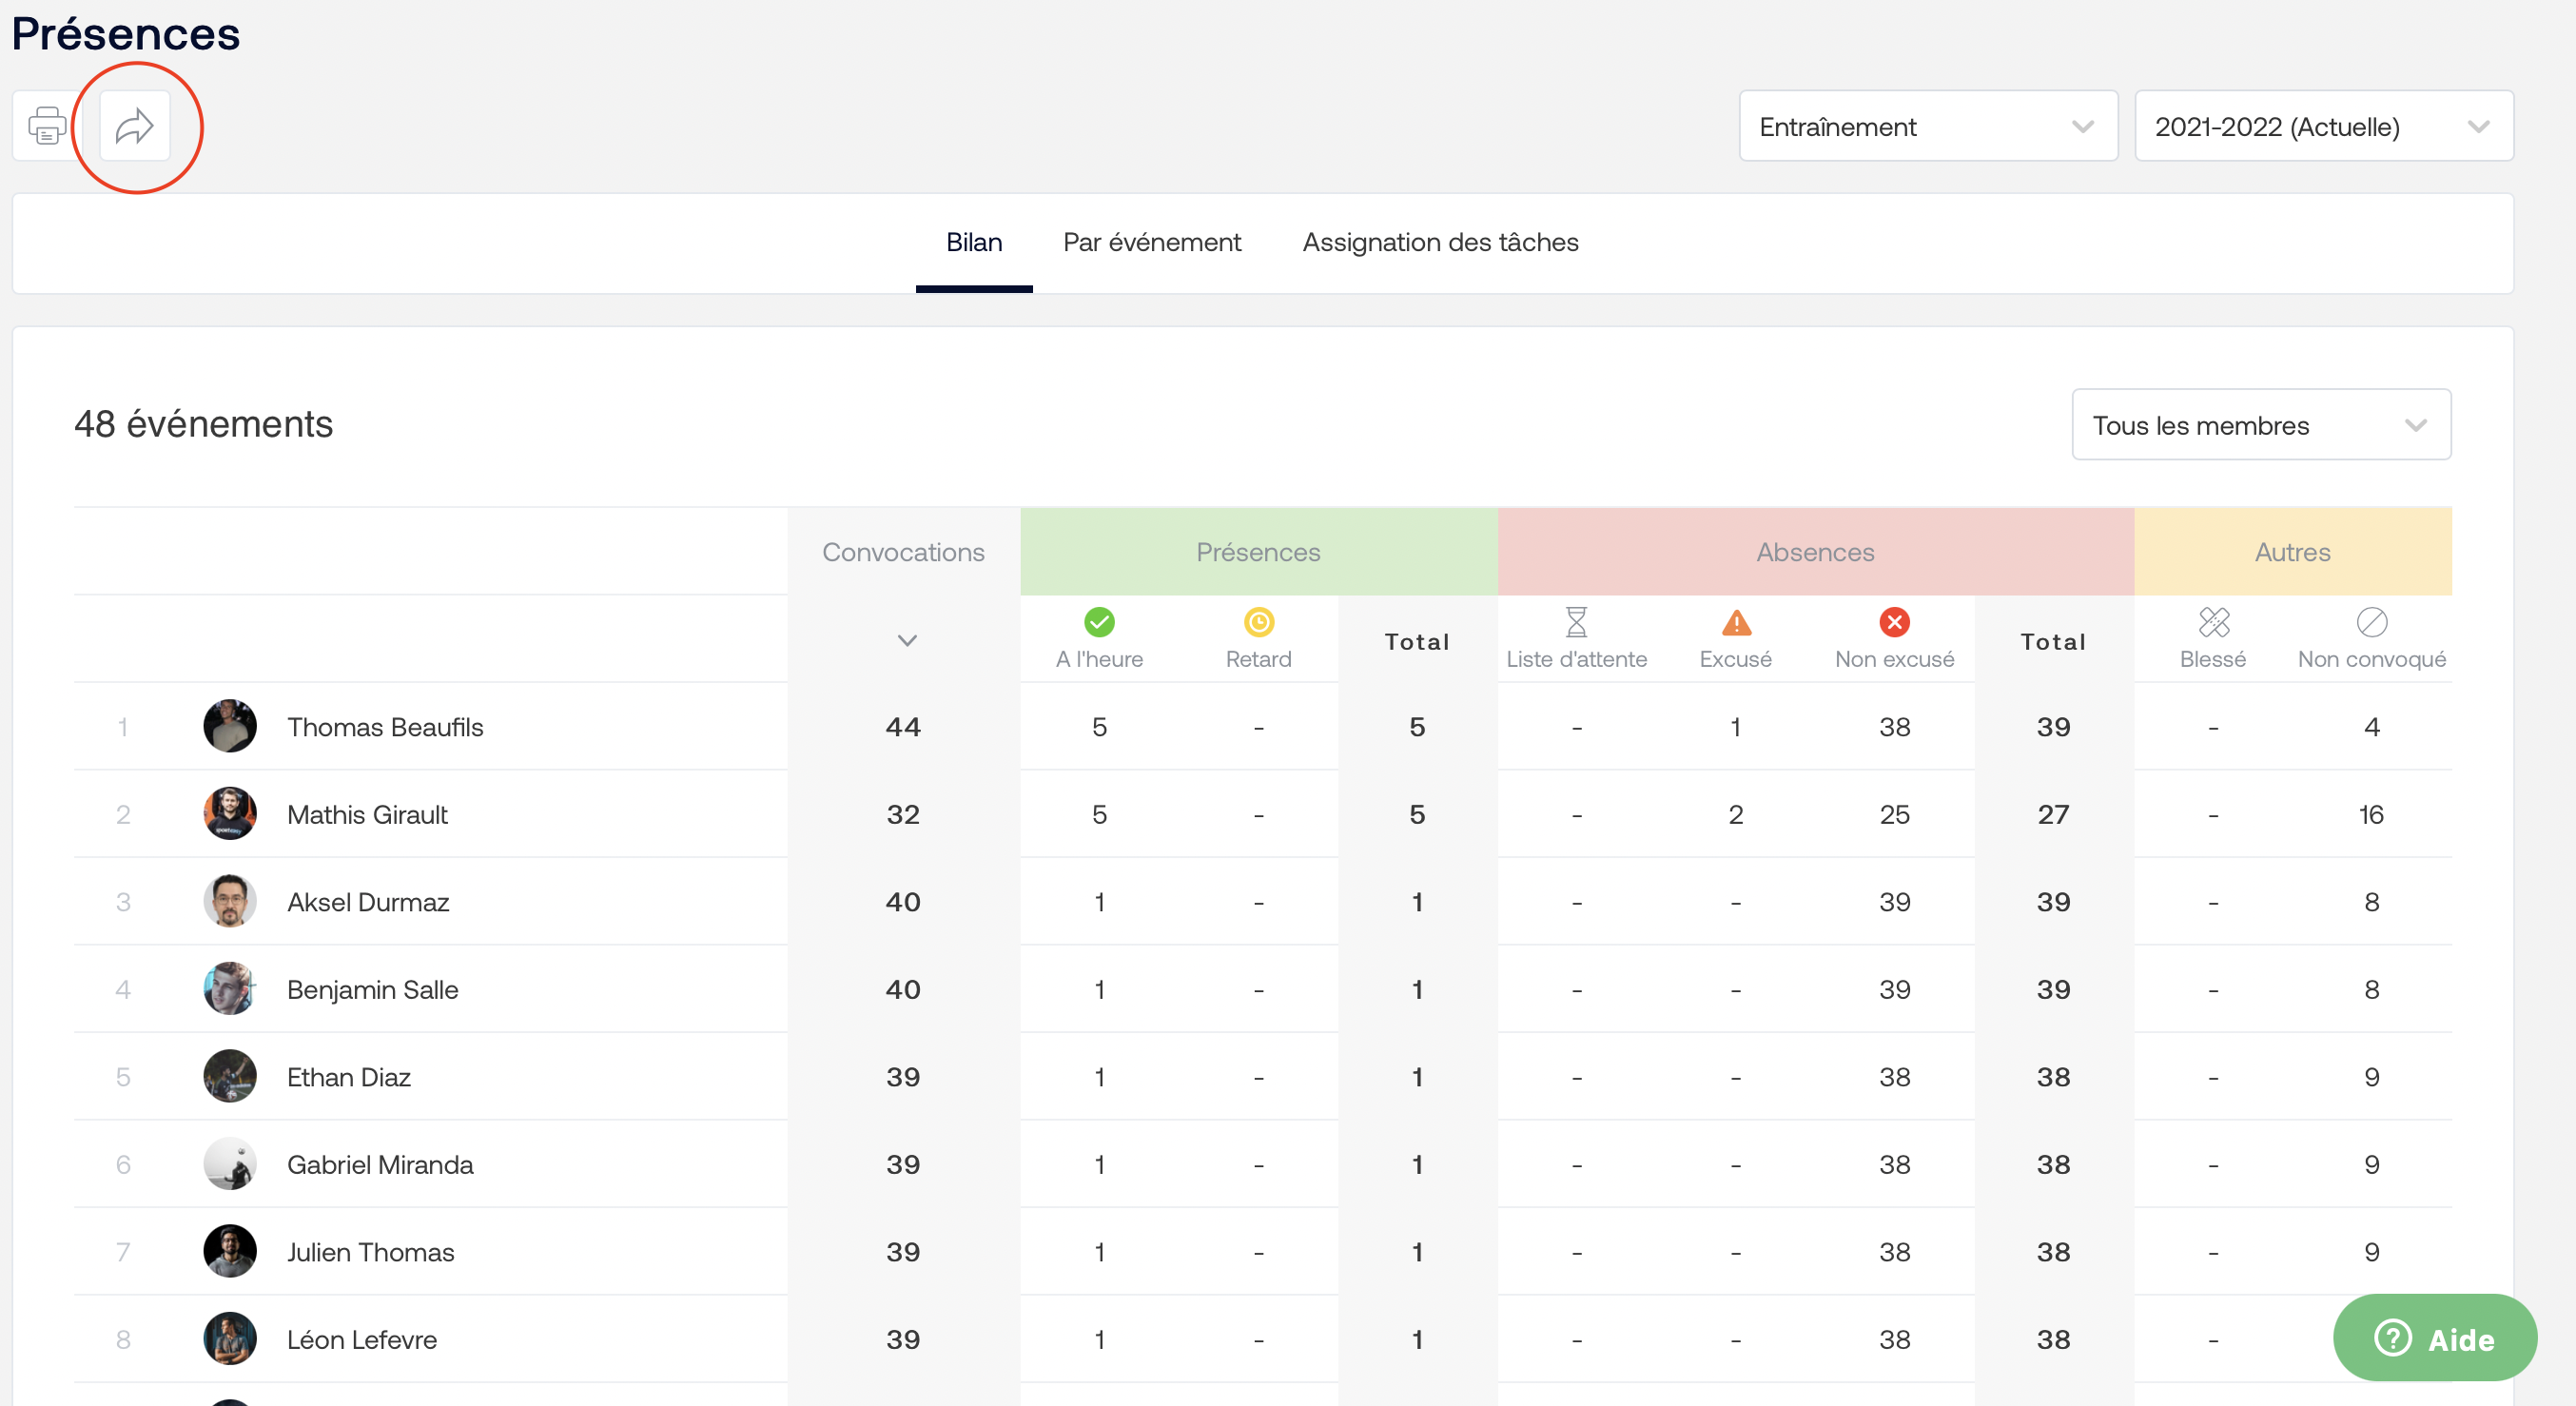Open the Aide help button

pos(2434,1338)
